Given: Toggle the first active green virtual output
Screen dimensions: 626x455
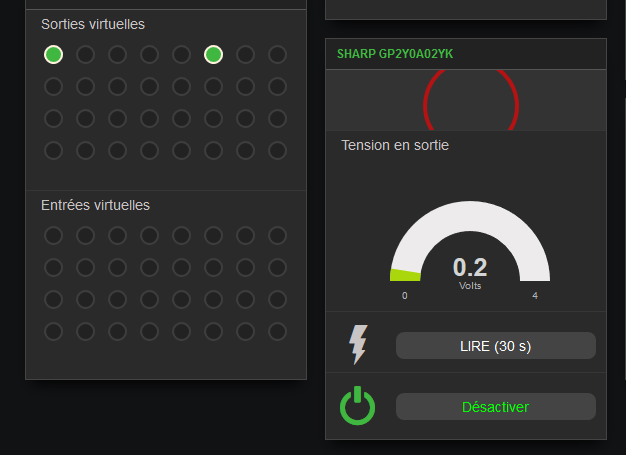Looking at the screenshot, I should (x=53, y=55).
